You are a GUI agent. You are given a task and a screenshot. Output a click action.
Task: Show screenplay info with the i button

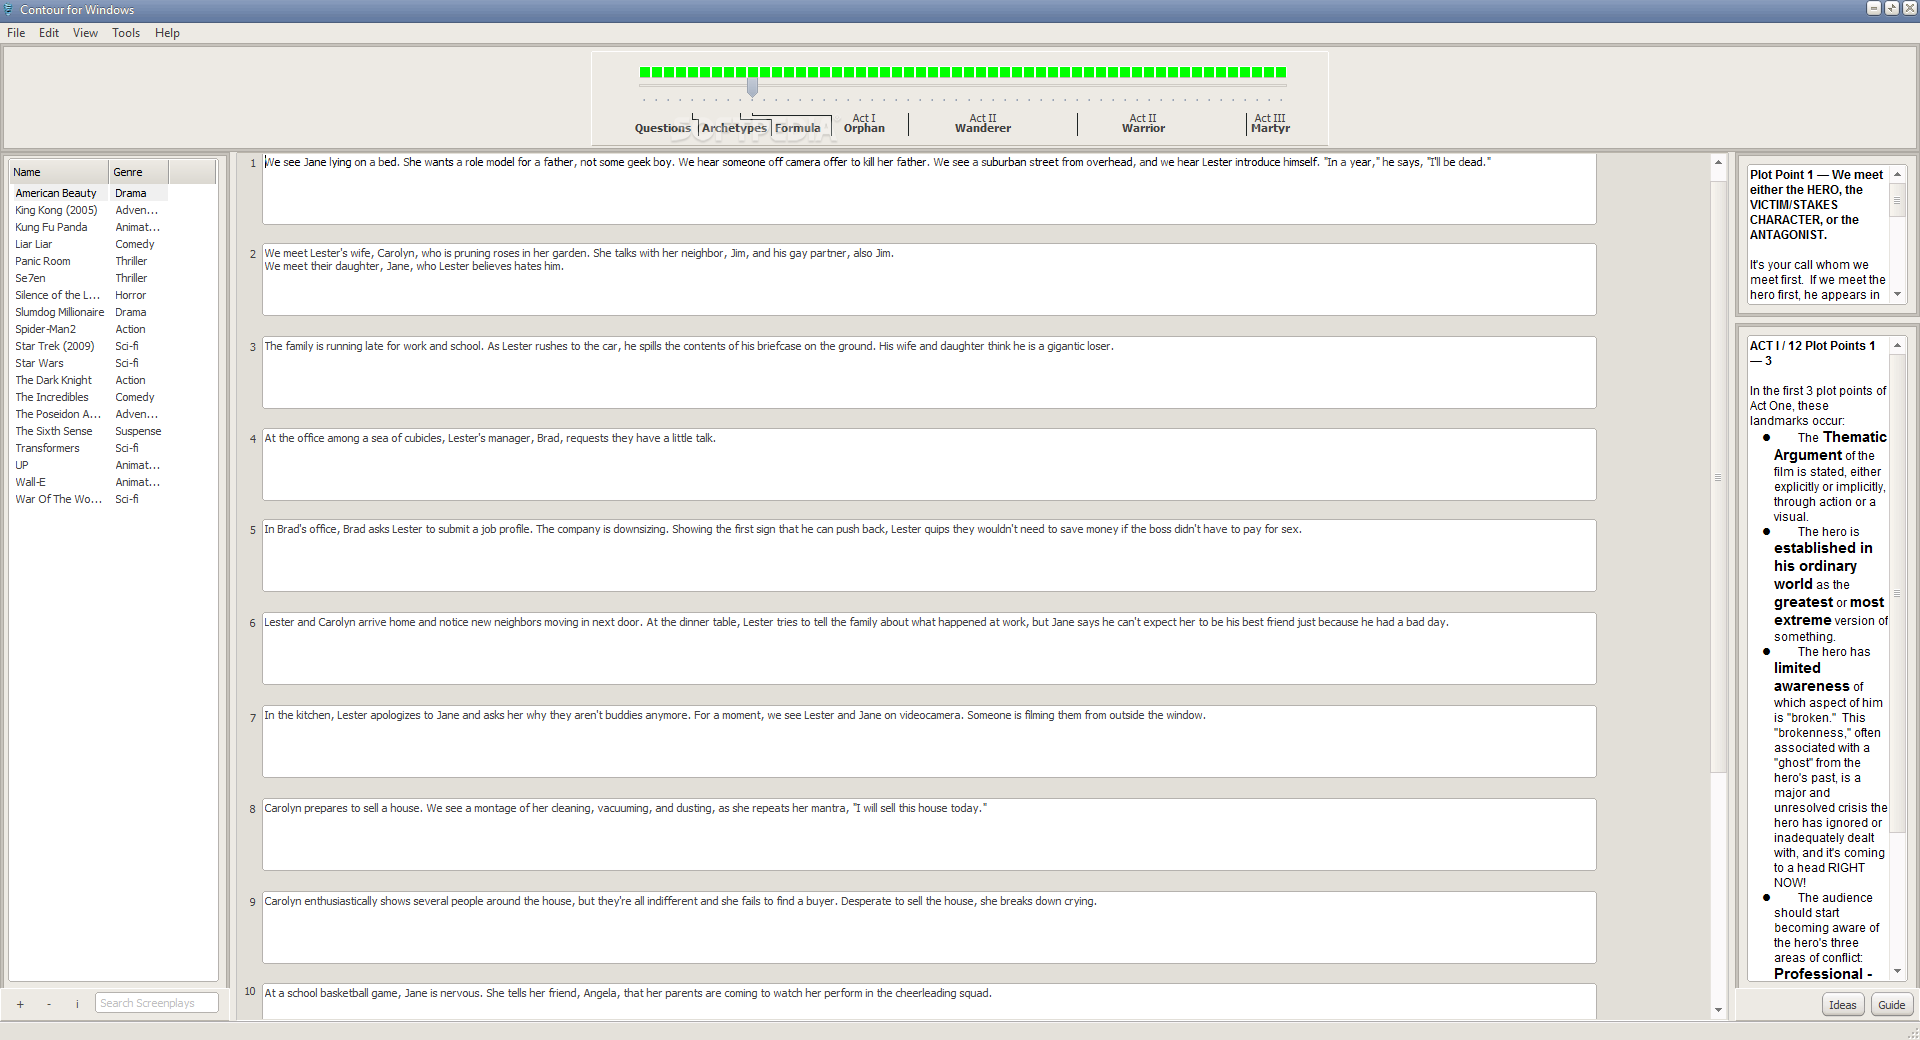coord(77,1004)
